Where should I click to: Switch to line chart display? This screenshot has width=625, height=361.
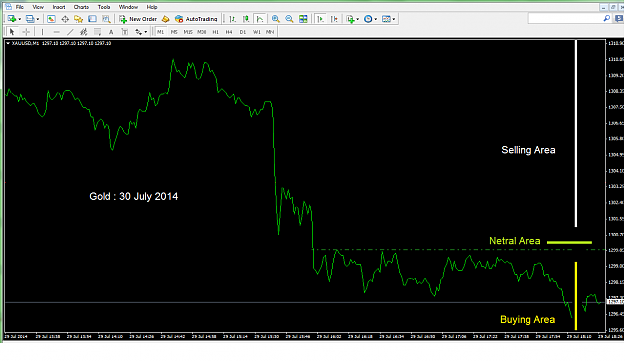tap(260, 19)
